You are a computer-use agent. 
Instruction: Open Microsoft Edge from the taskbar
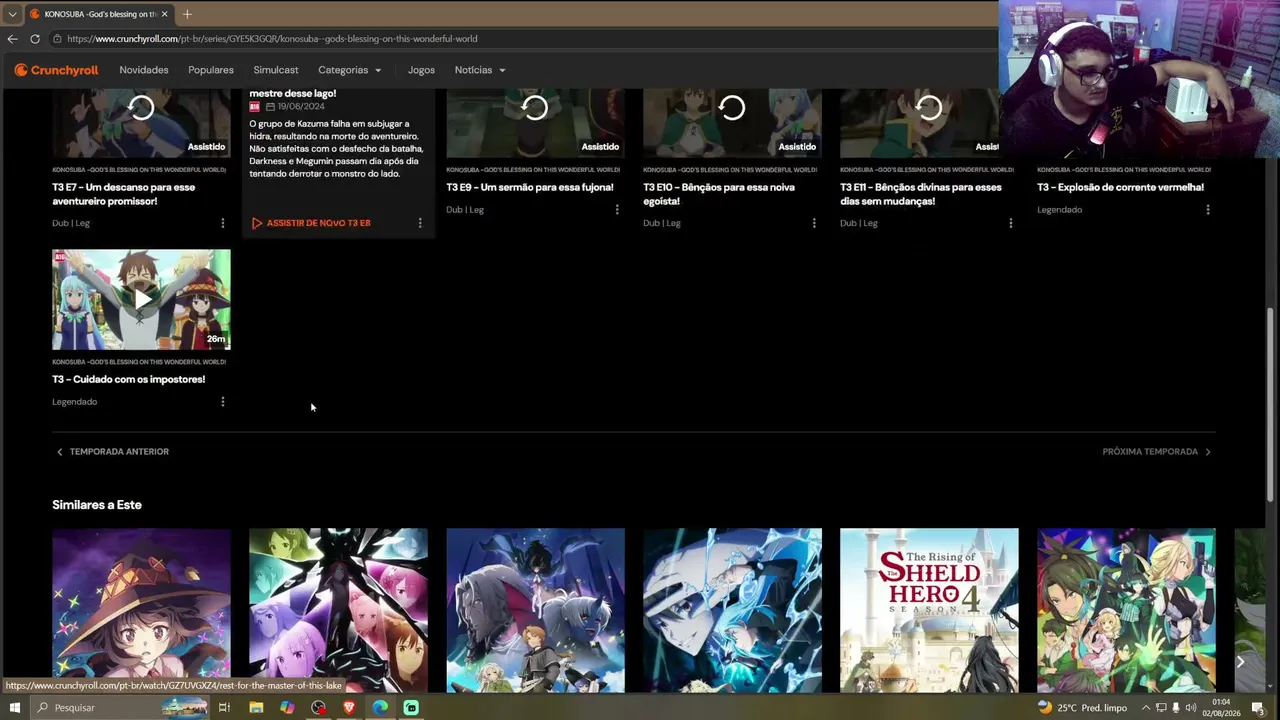pos(380,708)
